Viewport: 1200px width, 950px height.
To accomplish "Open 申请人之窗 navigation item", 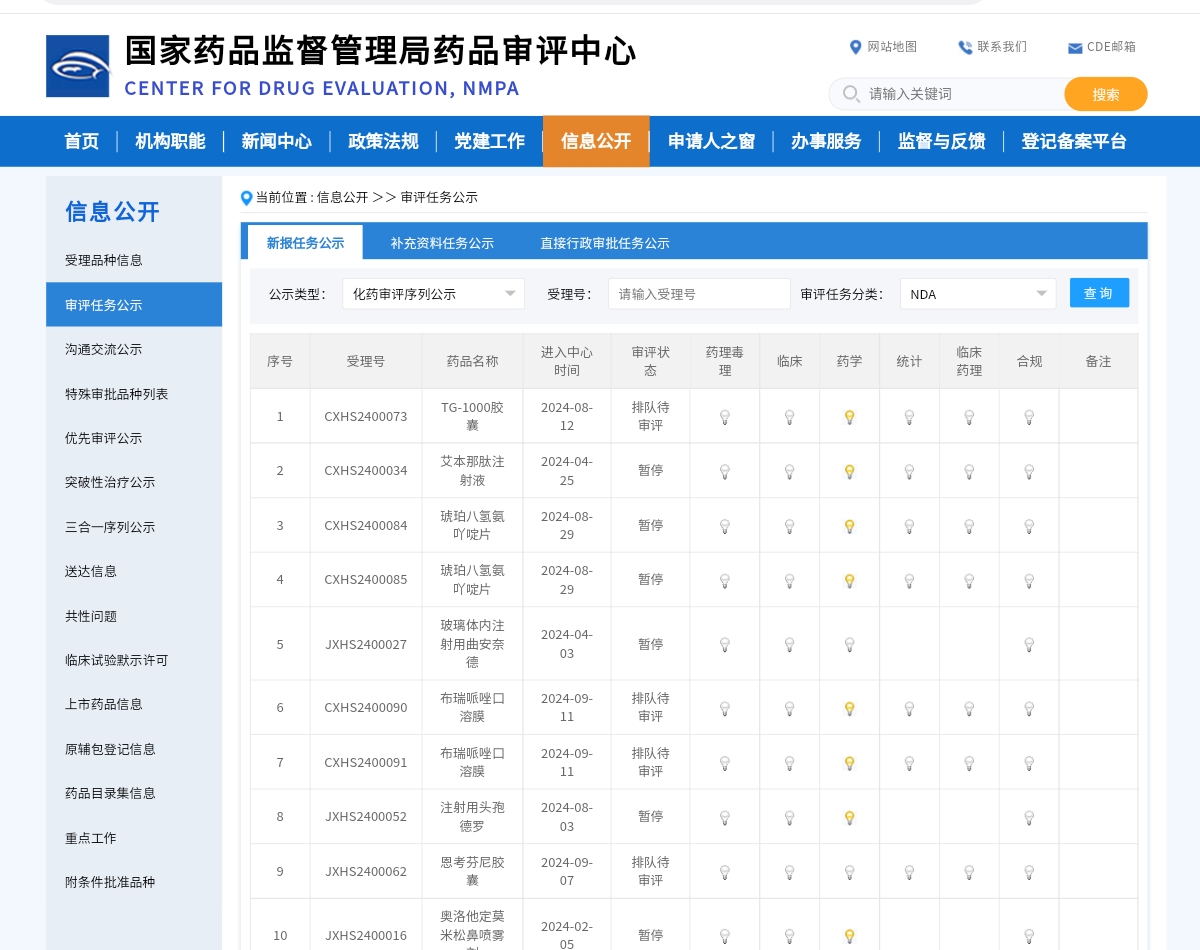I will pos(711,141).
